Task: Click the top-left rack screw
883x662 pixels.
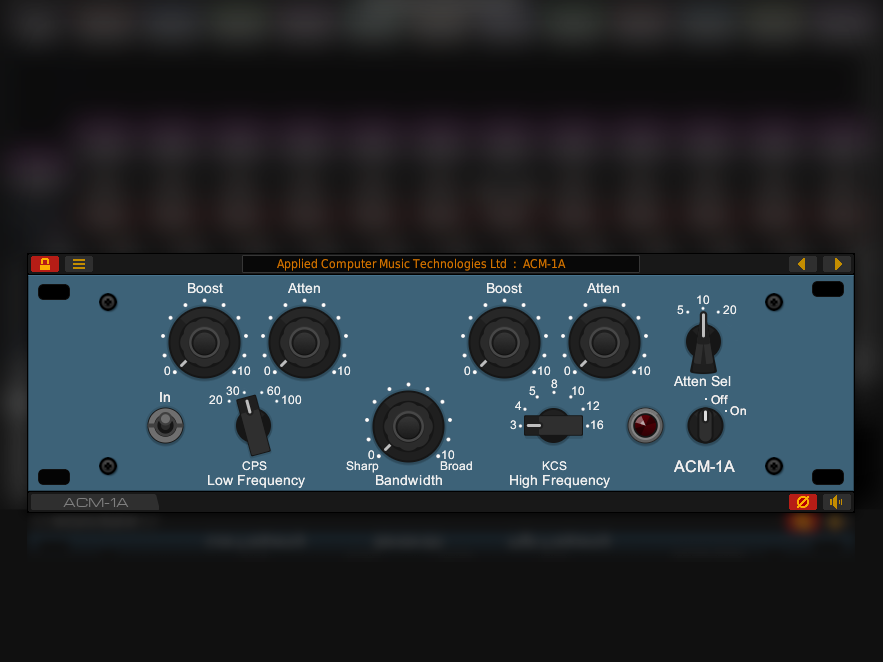Action: tap(108, 302)
